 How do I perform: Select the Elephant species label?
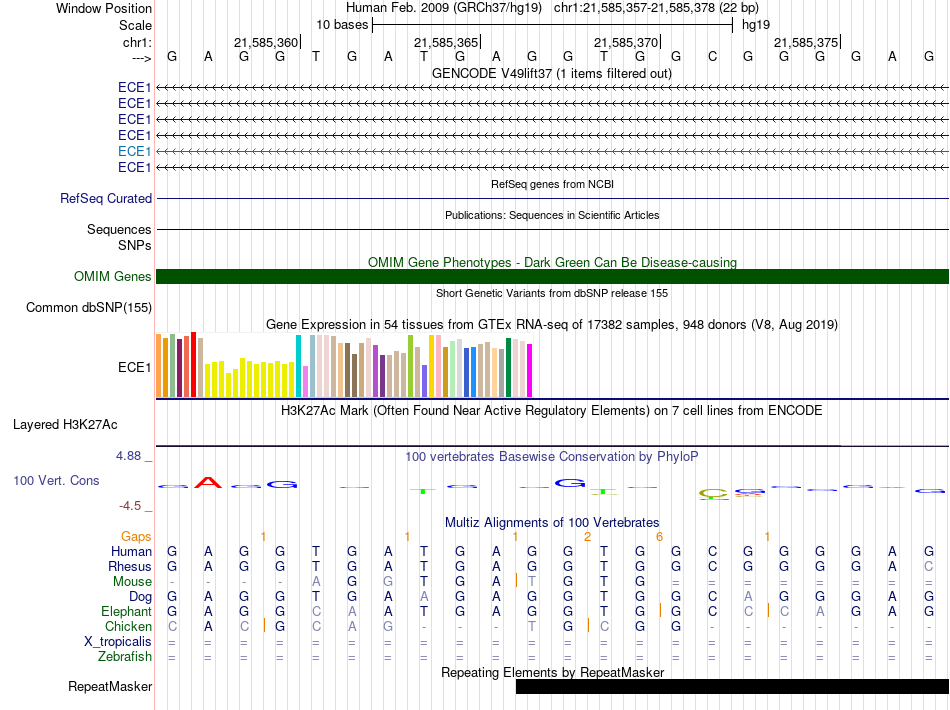click(x=126, y=611)
